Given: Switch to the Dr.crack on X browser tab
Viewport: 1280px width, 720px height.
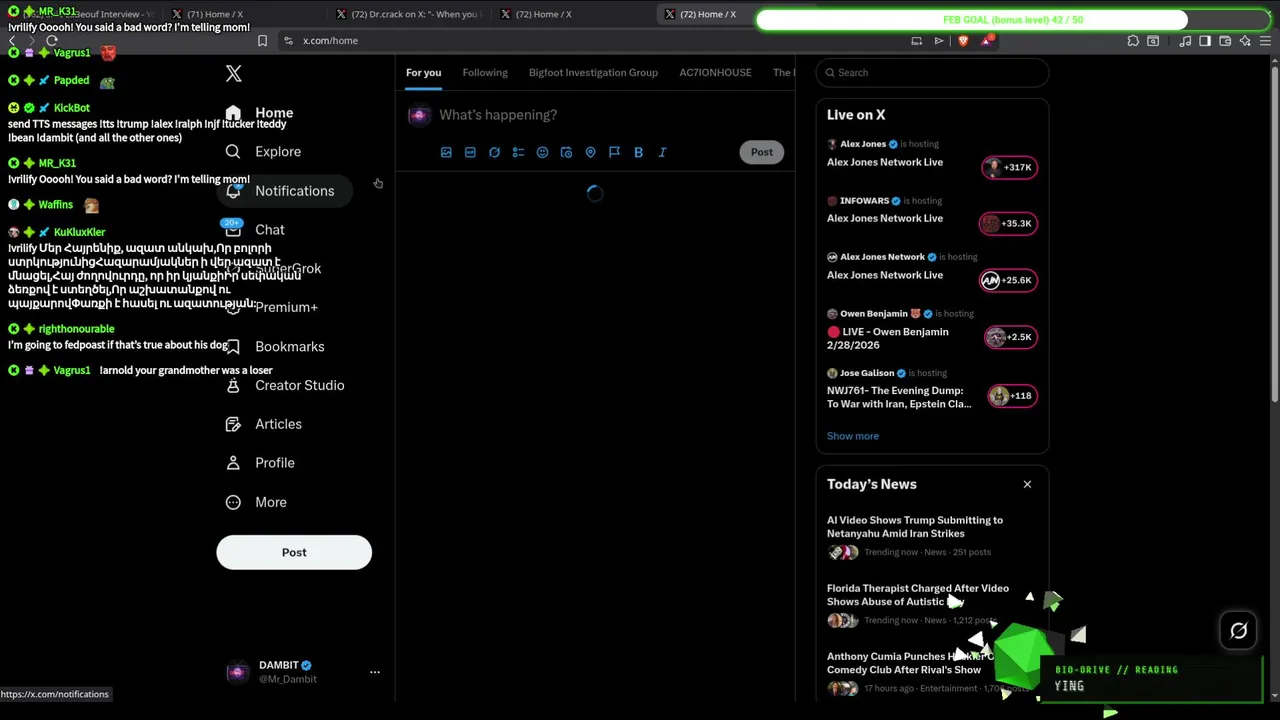Looking at the screenshot, I should [410, 14].
